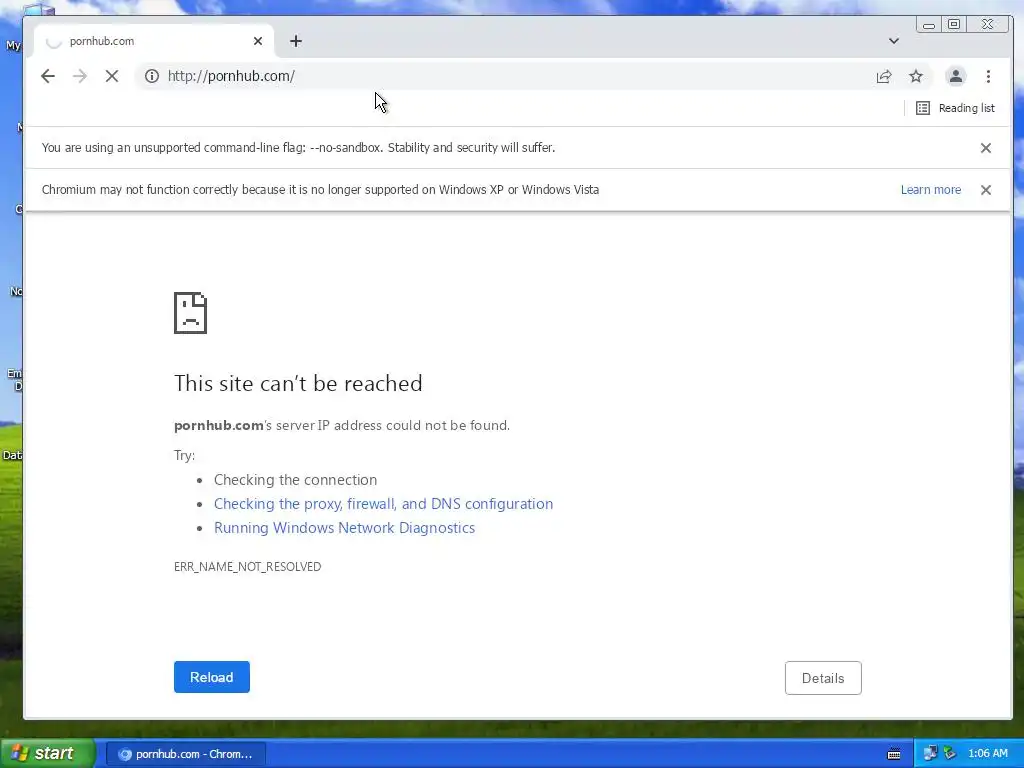Click the ERR_NAME_NOT_RESOLVED error code
Image resolution: width=1024 pixels, height=768 pixels.
248,567
